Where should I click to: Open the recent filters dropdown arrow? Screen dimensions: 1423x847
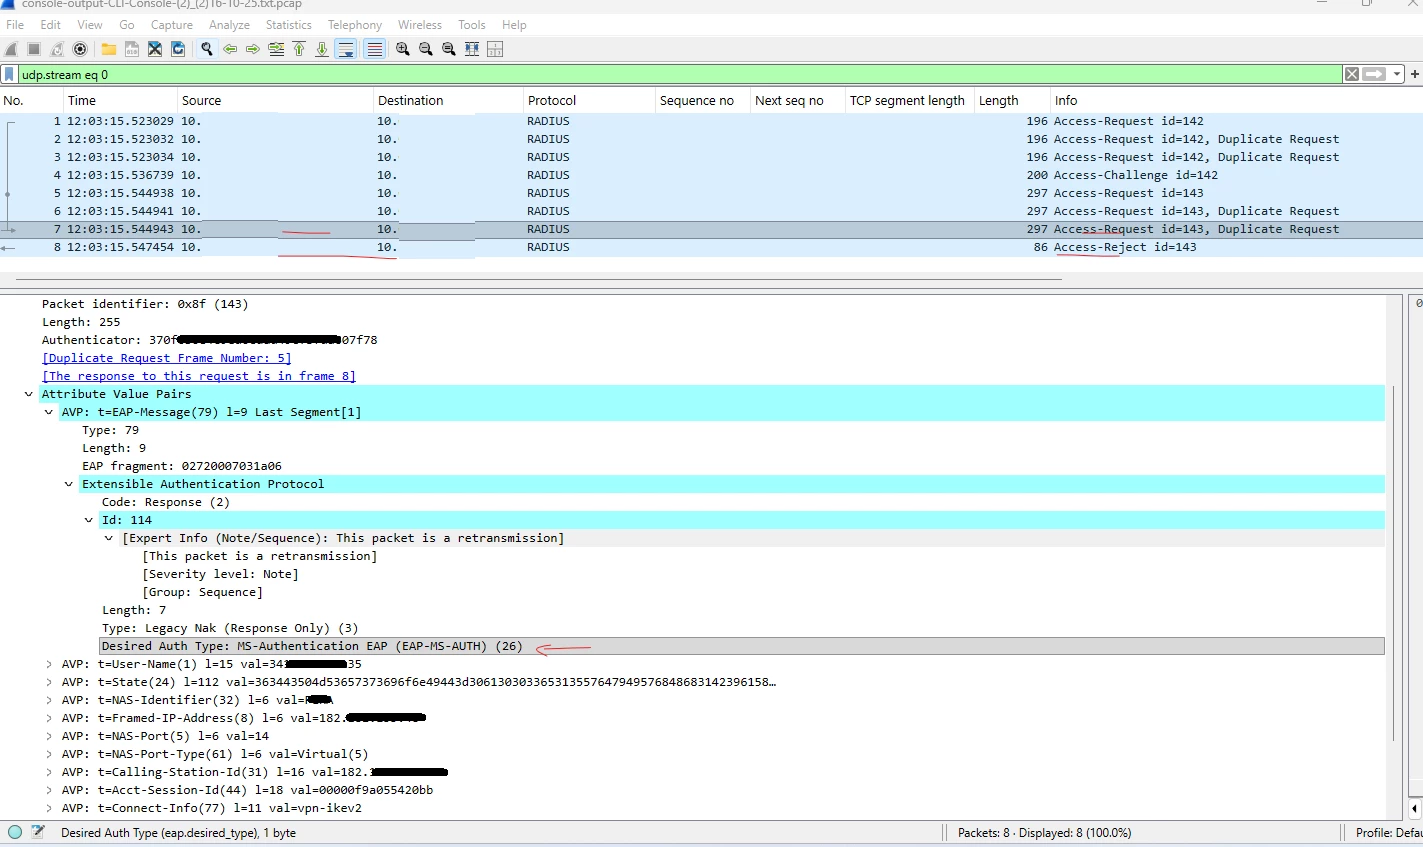1397,74
